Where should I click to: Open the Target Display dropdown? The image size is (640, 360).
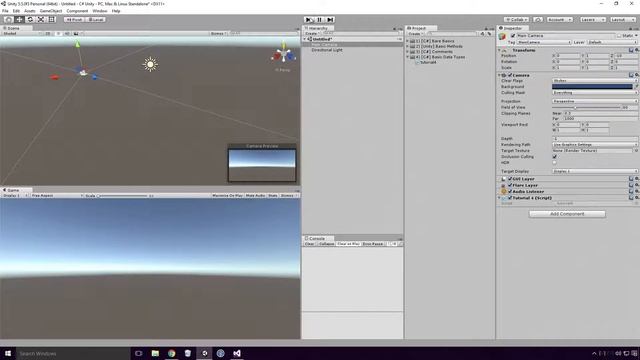coord(595,171)
